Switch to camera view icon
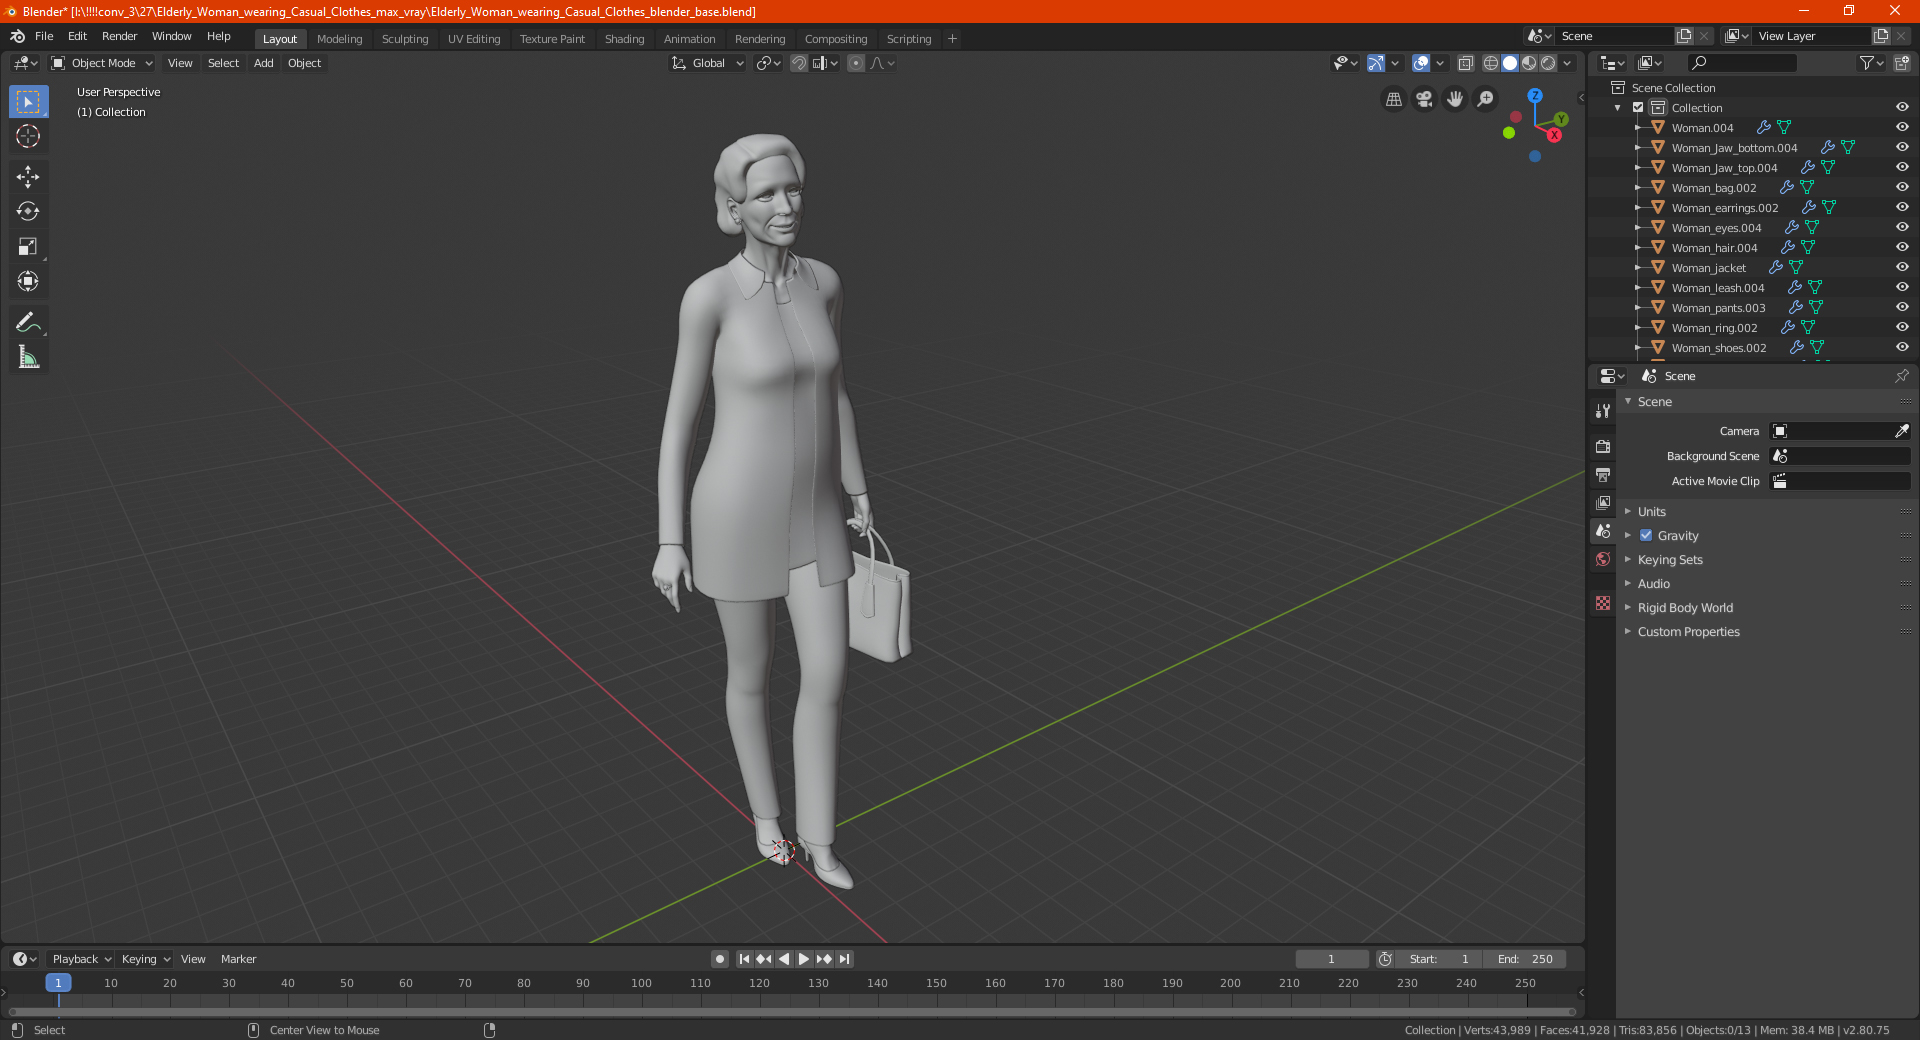 [x=1424, y=99]
